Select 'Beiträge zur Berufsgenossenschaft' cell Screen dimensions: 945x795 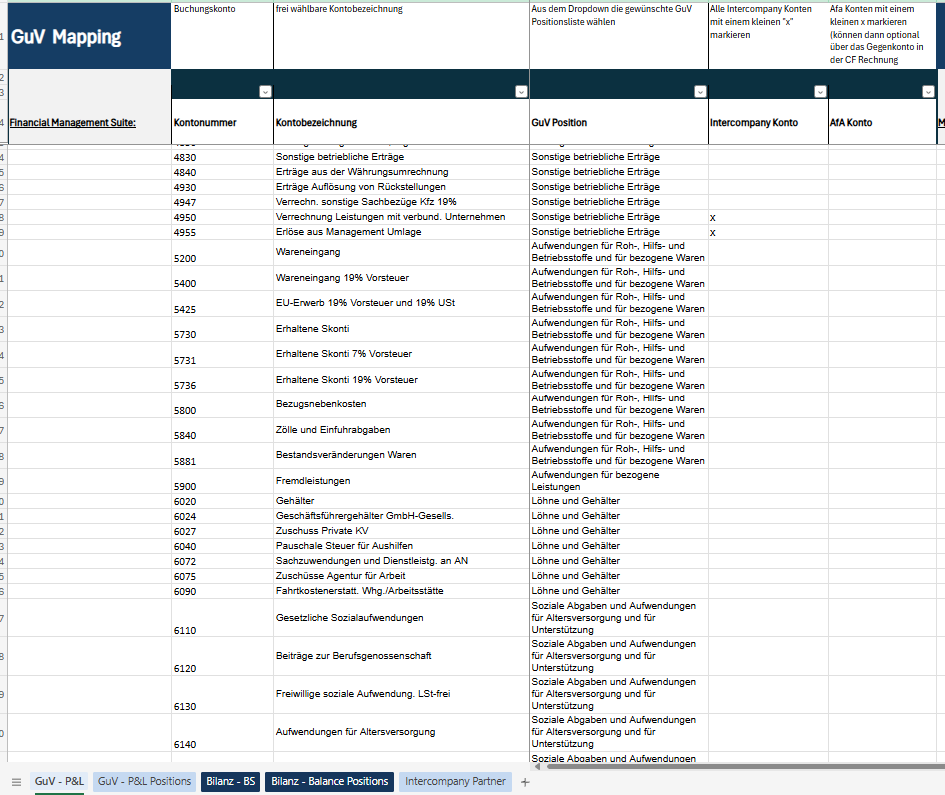point(401,656)
